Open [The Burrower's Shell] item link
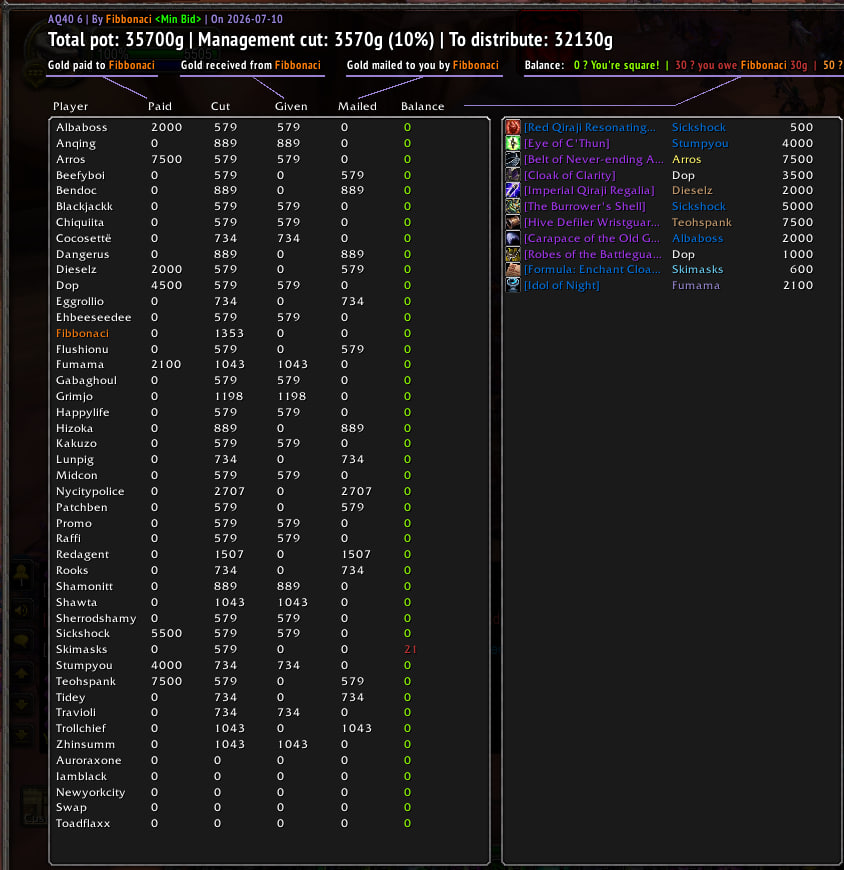This screenshot has height=870, width=844. pyautogui.click(x=585, y=206)
